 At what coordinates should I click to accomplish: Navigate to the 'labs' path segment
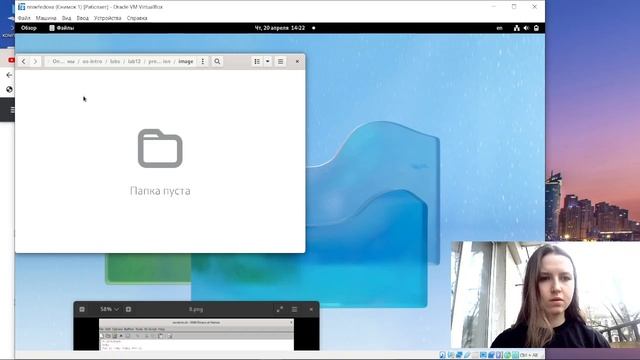tap(115, 62)
